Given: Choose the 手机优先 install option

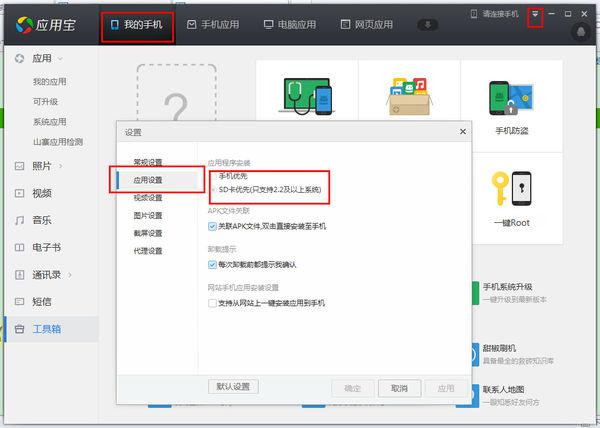Looking at the screenshot, I should click(x=230, y=176).
